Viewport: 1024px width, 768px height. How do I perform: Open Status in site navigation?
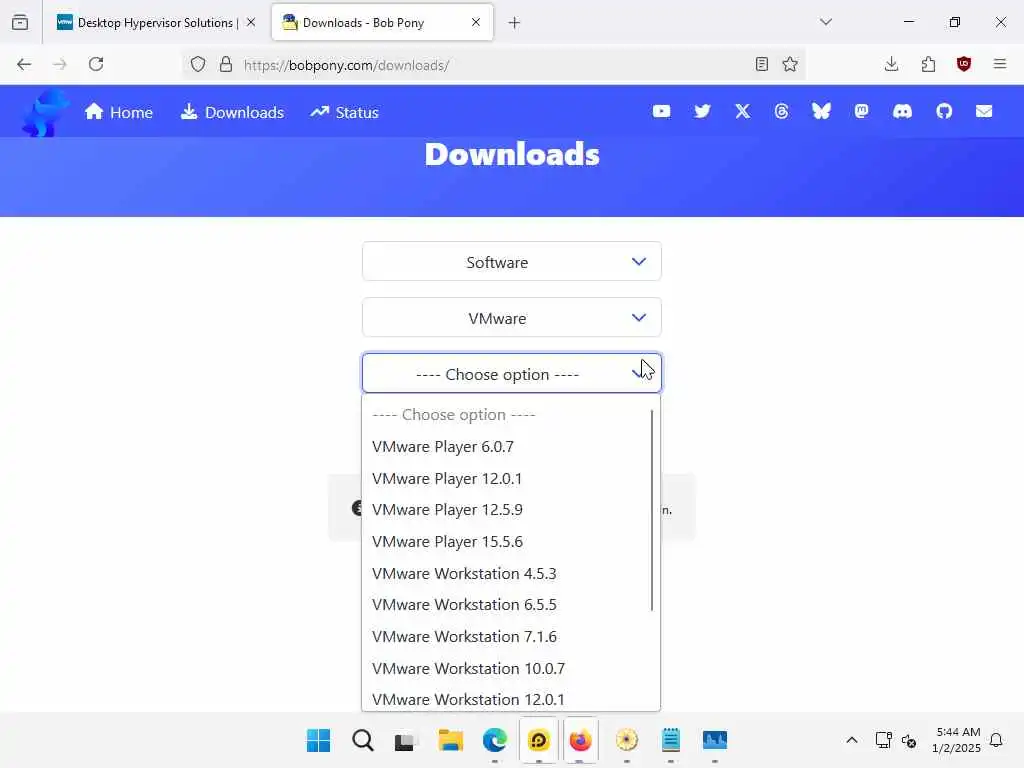click(344, 112)
